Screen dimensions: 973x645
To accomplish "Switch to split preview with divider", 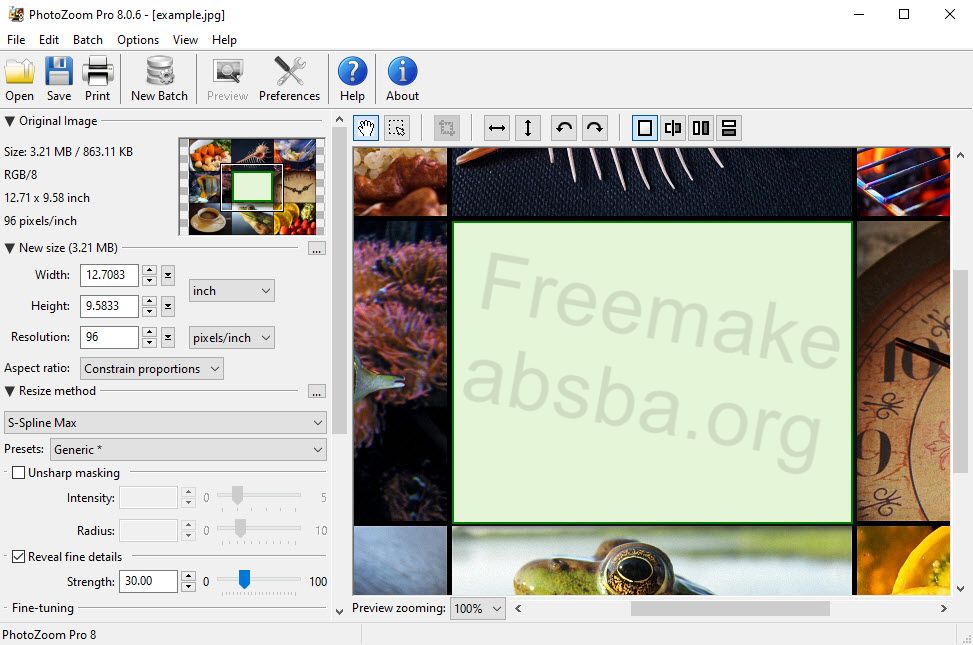I will [673, 128].
